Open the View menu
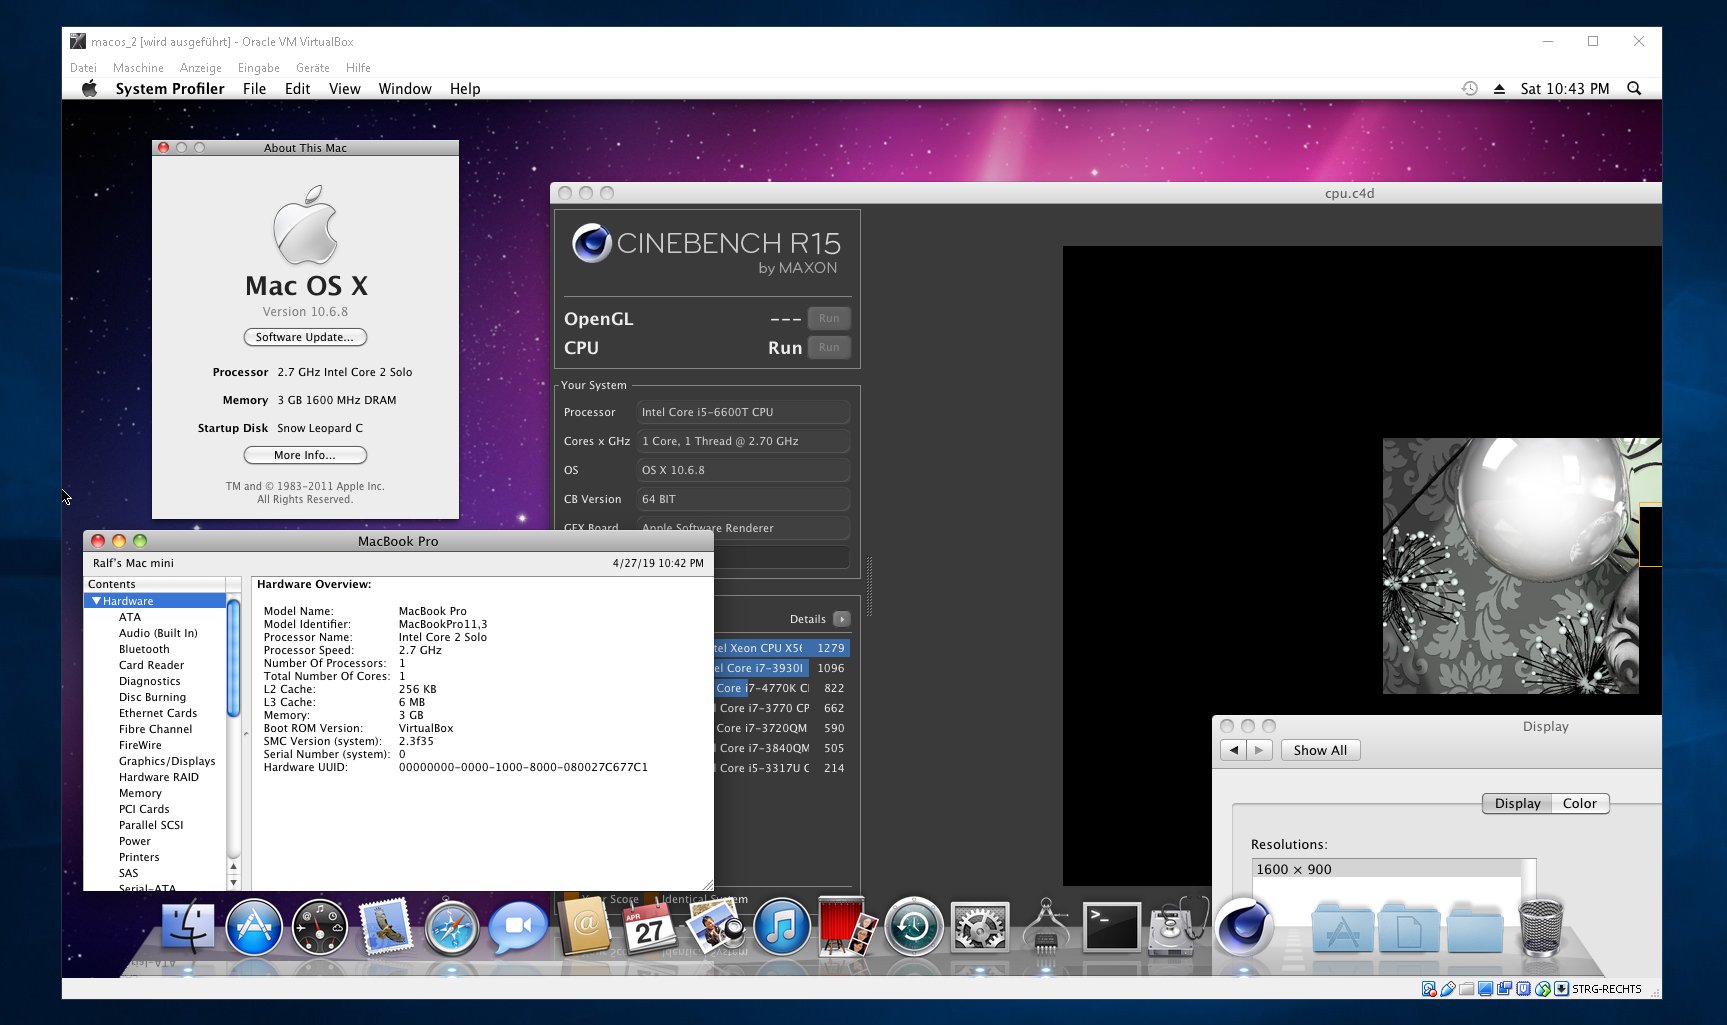This screenshot has height=1025, width=1727. pyautogui.click(x=344, y=88)
